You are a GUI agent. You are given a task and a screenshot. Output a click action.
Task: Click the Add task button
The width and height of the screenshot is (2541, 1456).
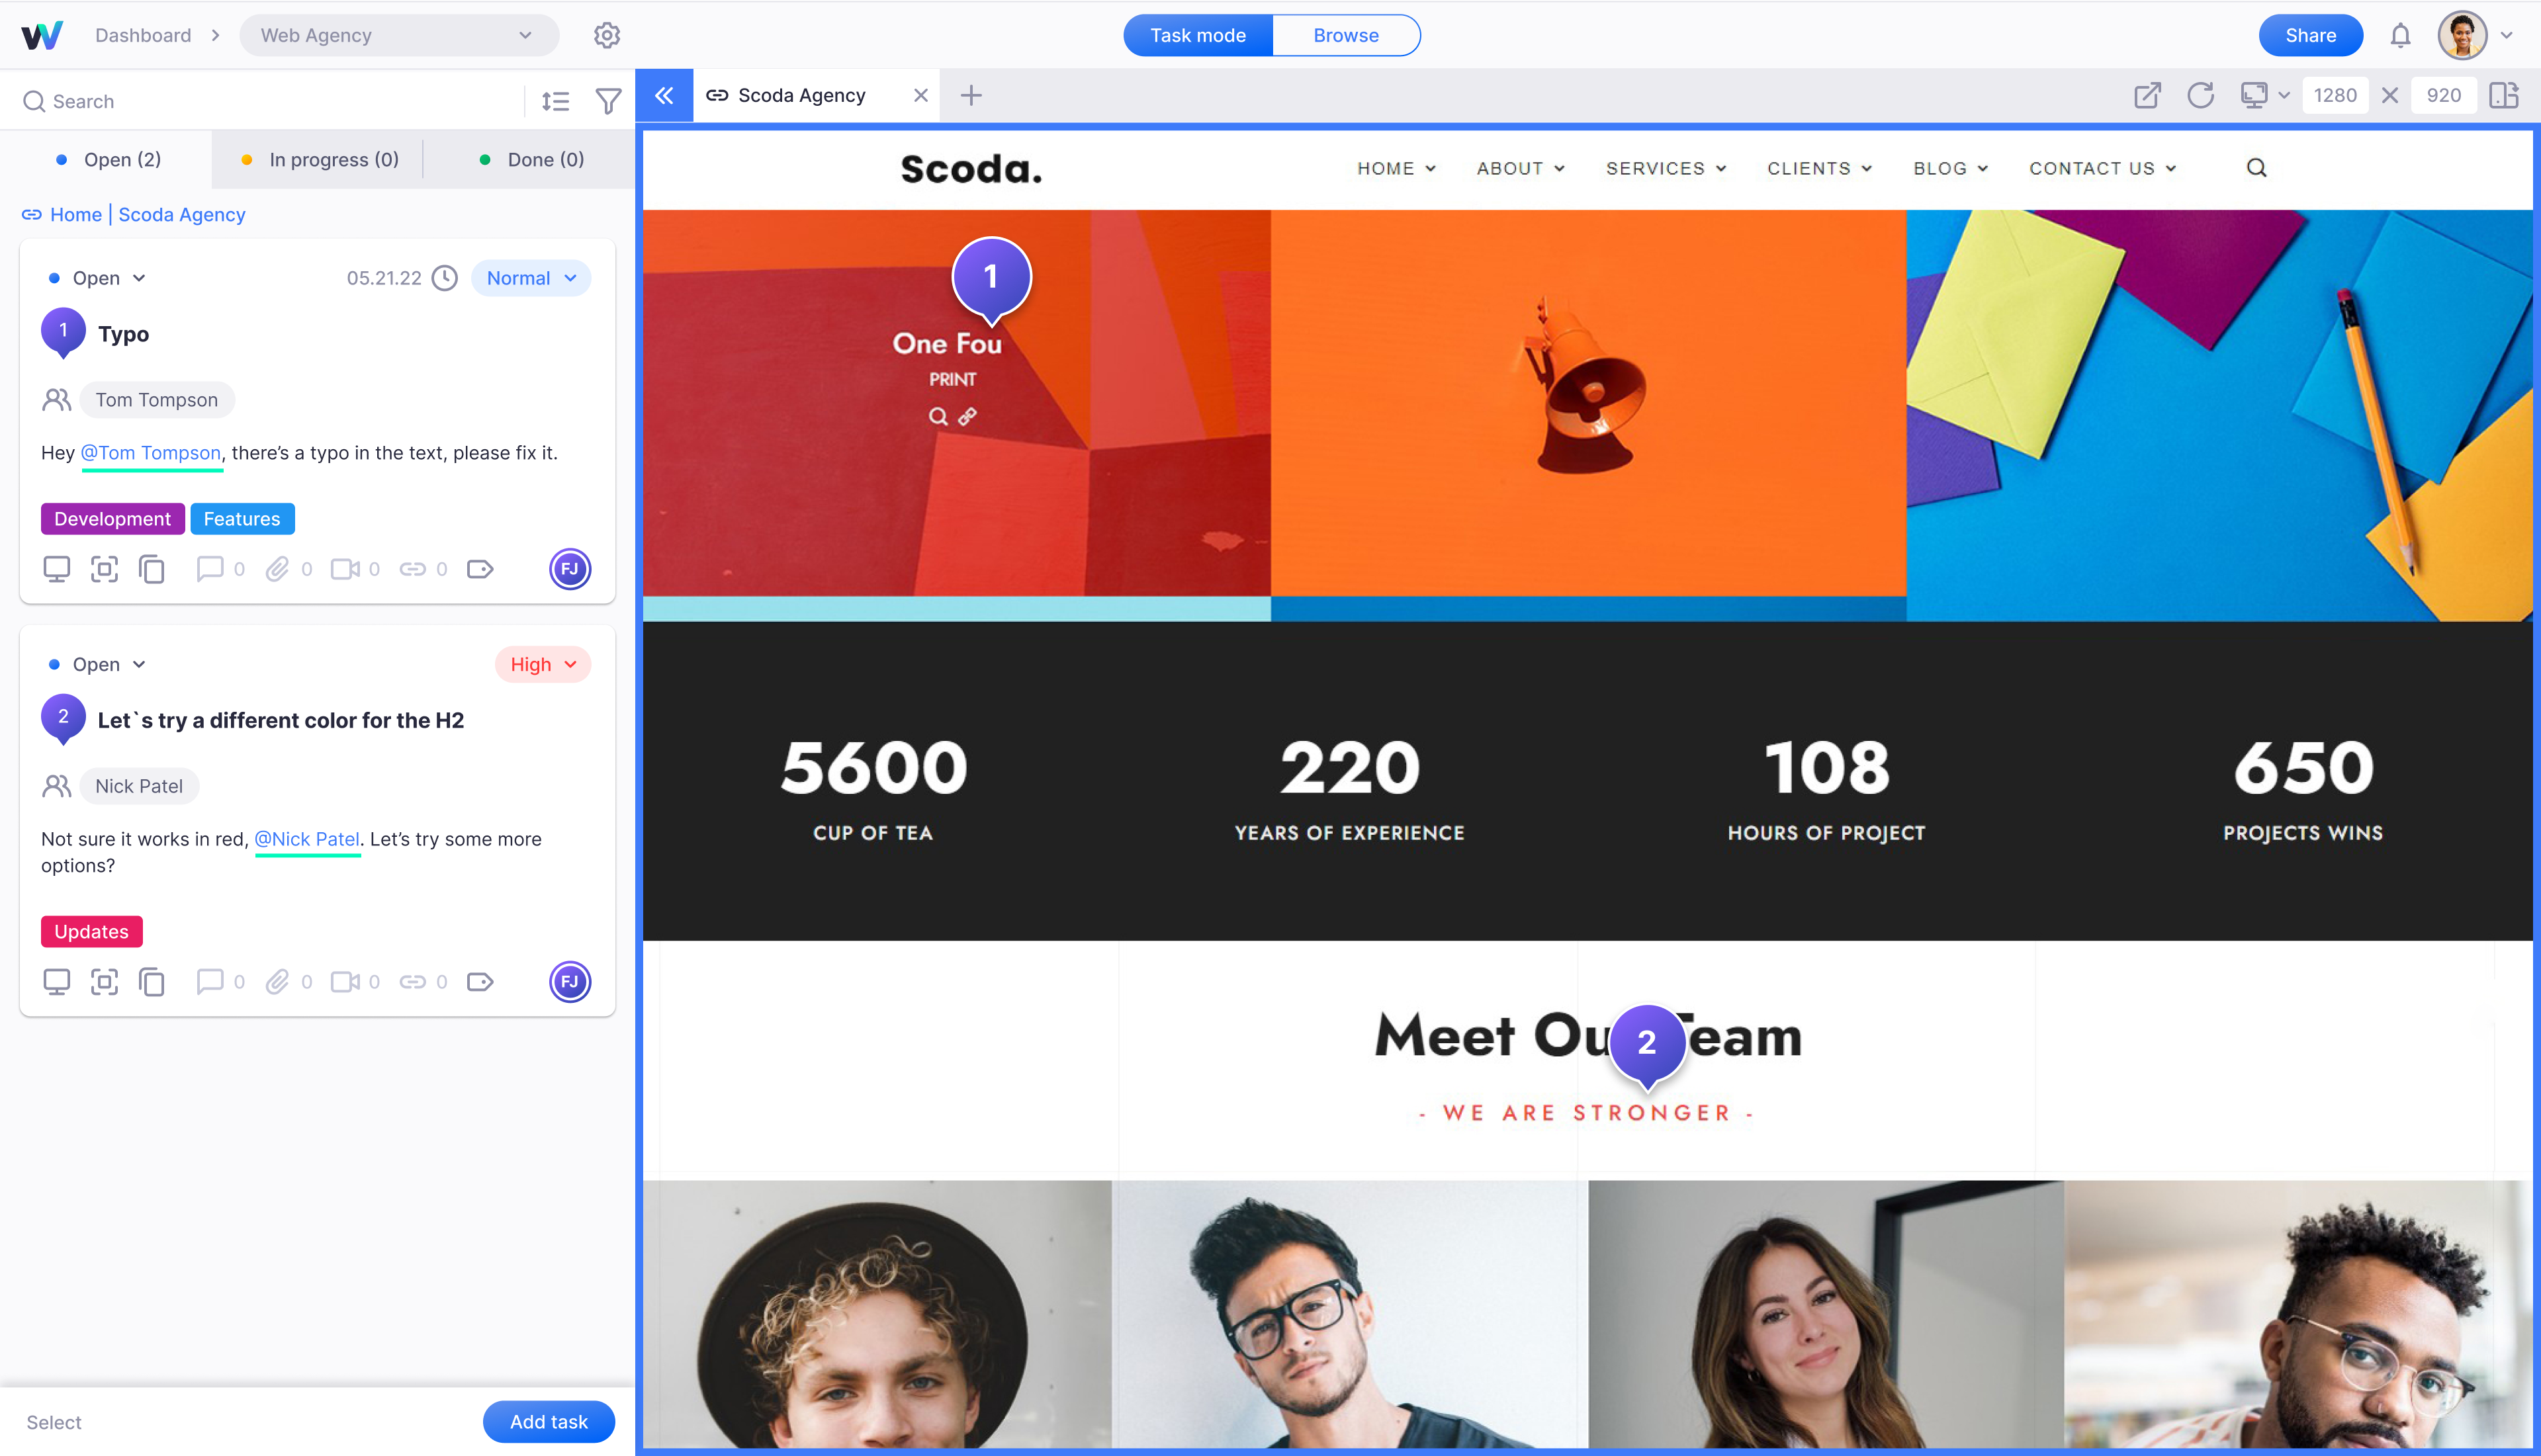549,1421
